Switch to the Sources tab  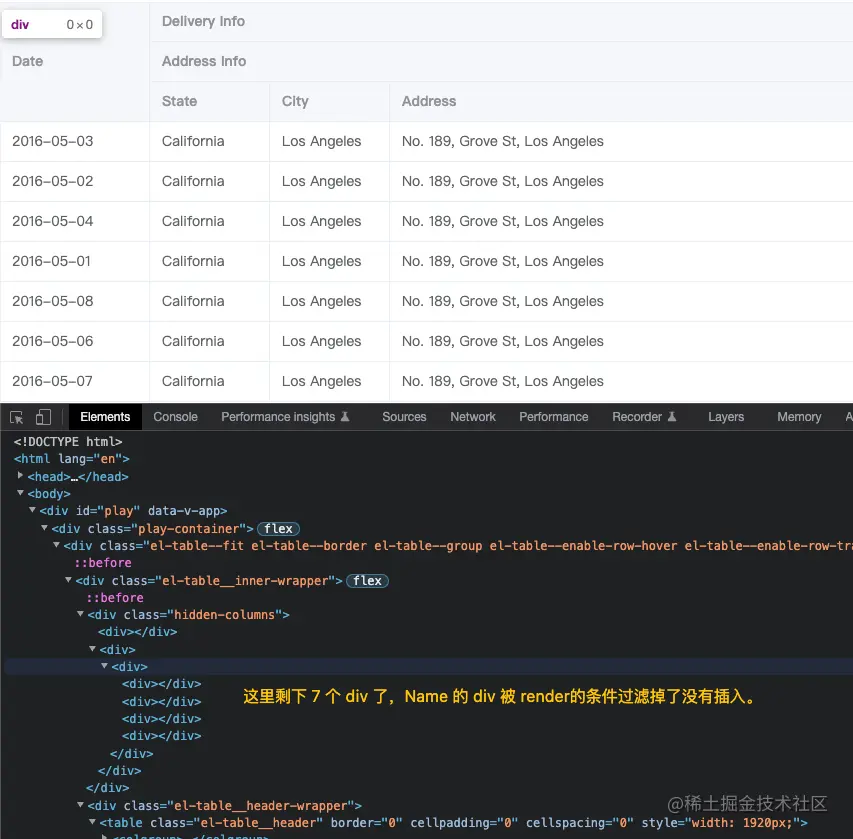(404, 417)
